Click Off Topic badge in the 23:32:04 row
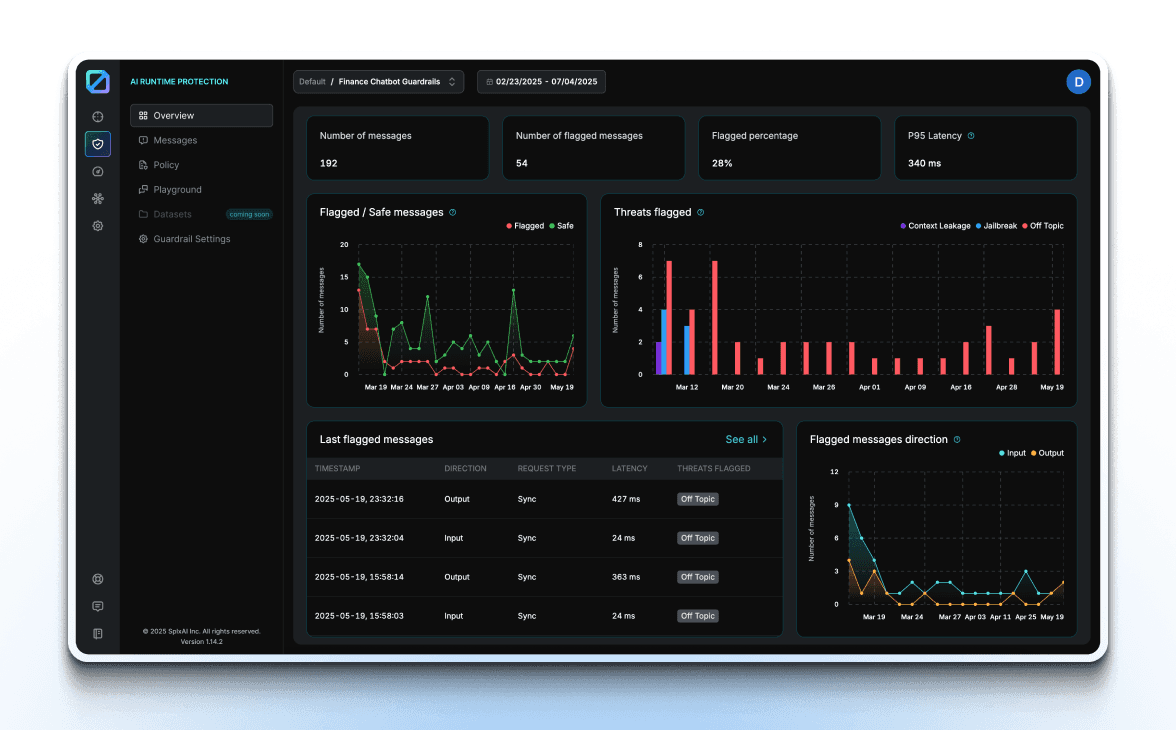1176x730 pixels. pos(698,538)
